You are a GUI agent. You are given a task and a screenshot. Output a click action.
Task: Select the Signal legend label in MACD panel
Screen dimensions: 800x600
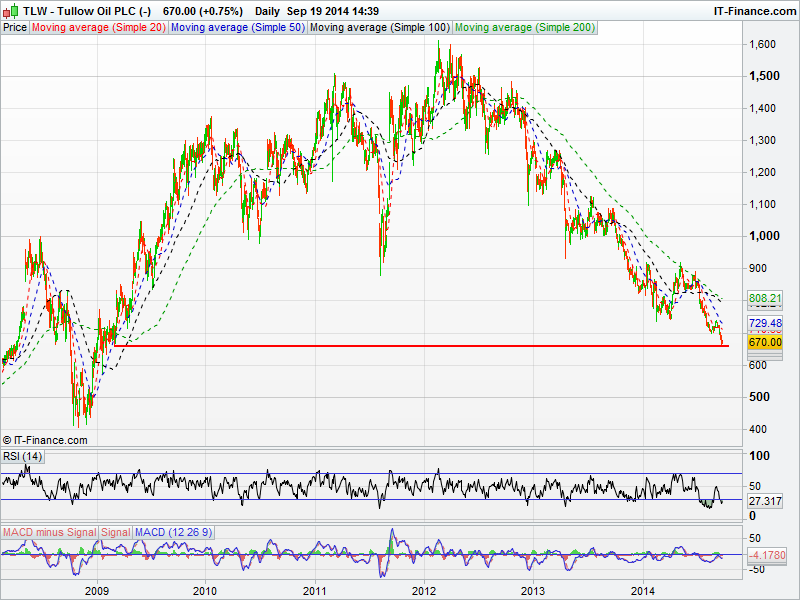pyautogui.click(x=115, y=532)
